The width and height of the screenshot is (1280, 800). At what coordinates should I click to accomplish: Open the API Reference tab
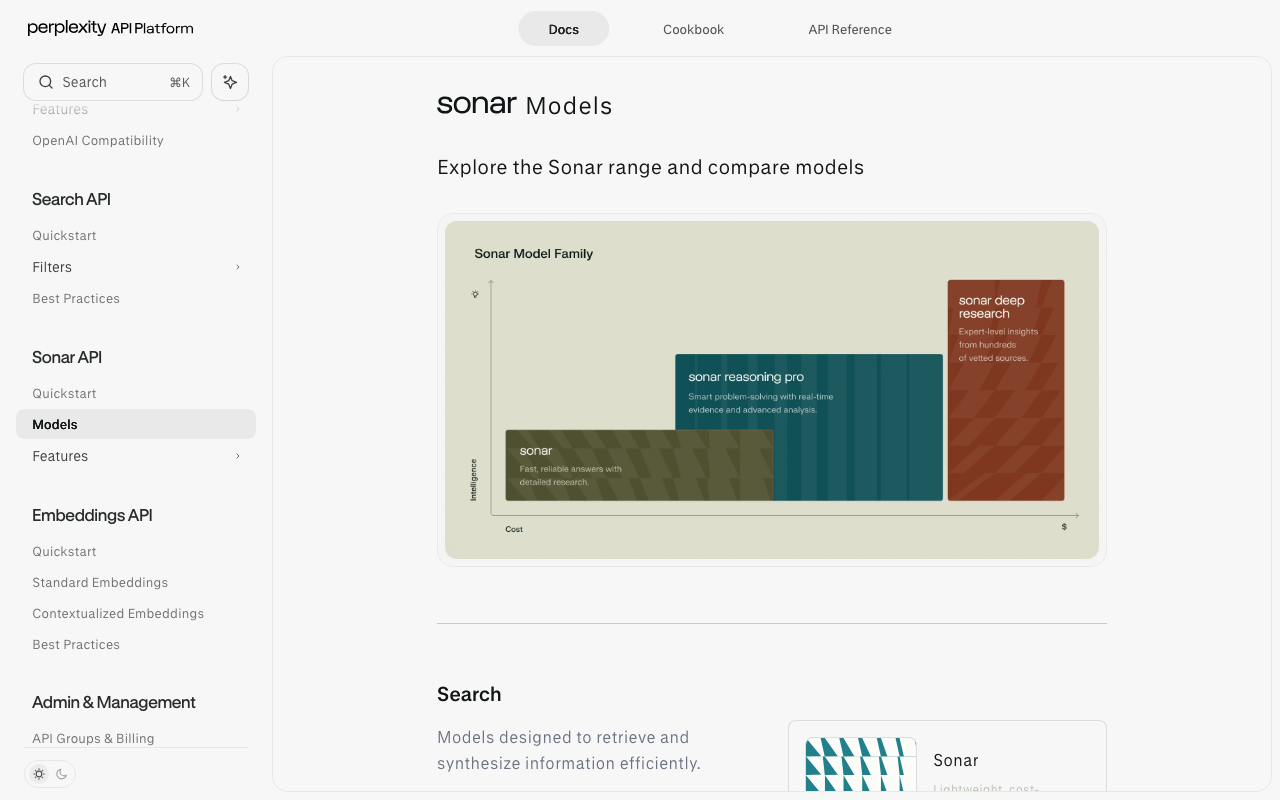click(x=850, y=29)
